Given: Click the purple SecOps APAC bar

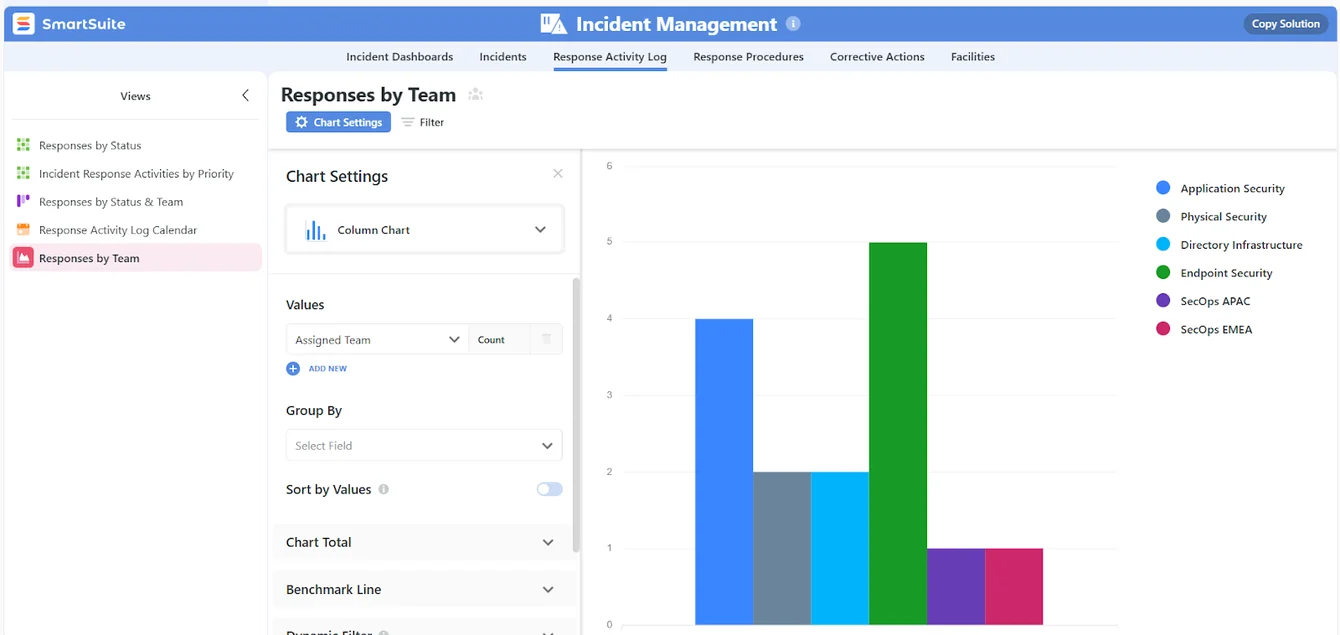Looking at the screenshot, I should (x=956, y=587).
